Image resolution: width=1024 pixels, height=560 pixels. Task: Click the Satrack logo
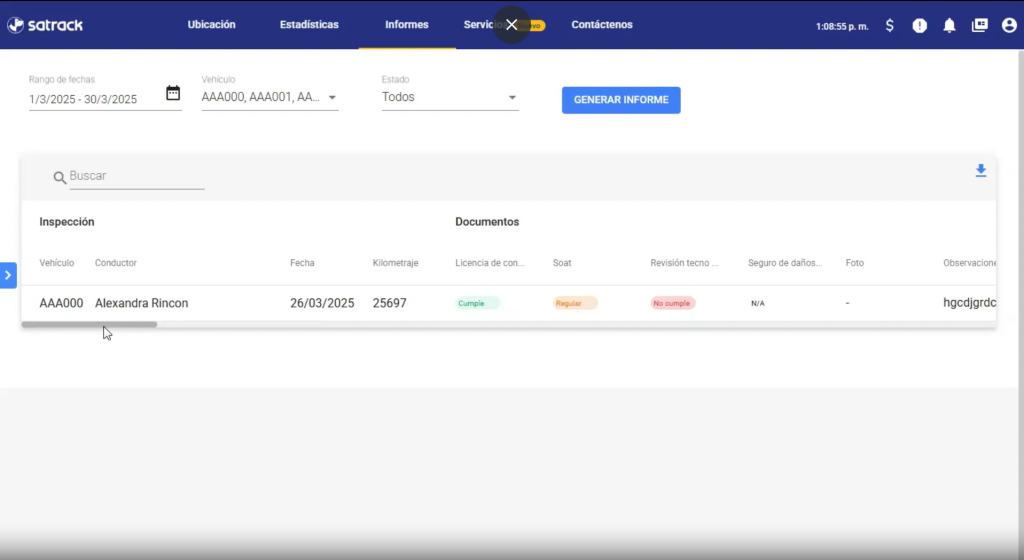(45, 25)
